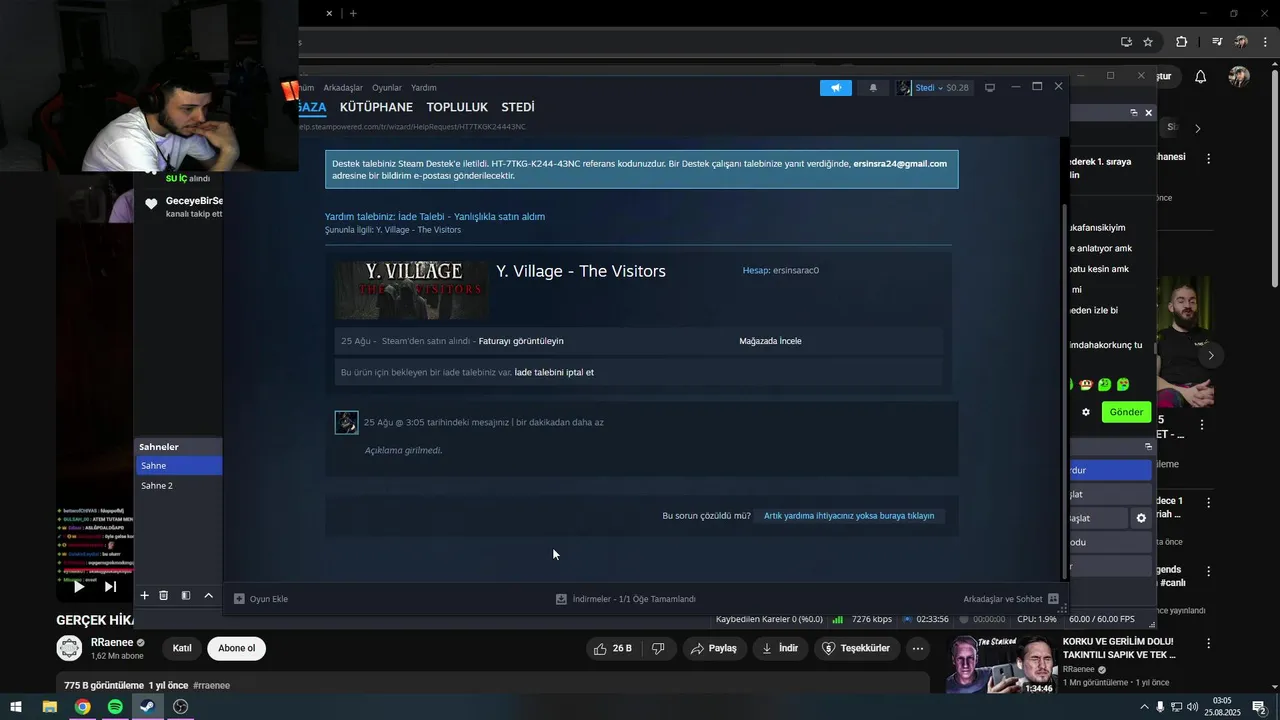Image resolution: width=1280 pixels, height=720 pixels.
Task: Open Steam from the taskbar
Action: pos(147,707)
